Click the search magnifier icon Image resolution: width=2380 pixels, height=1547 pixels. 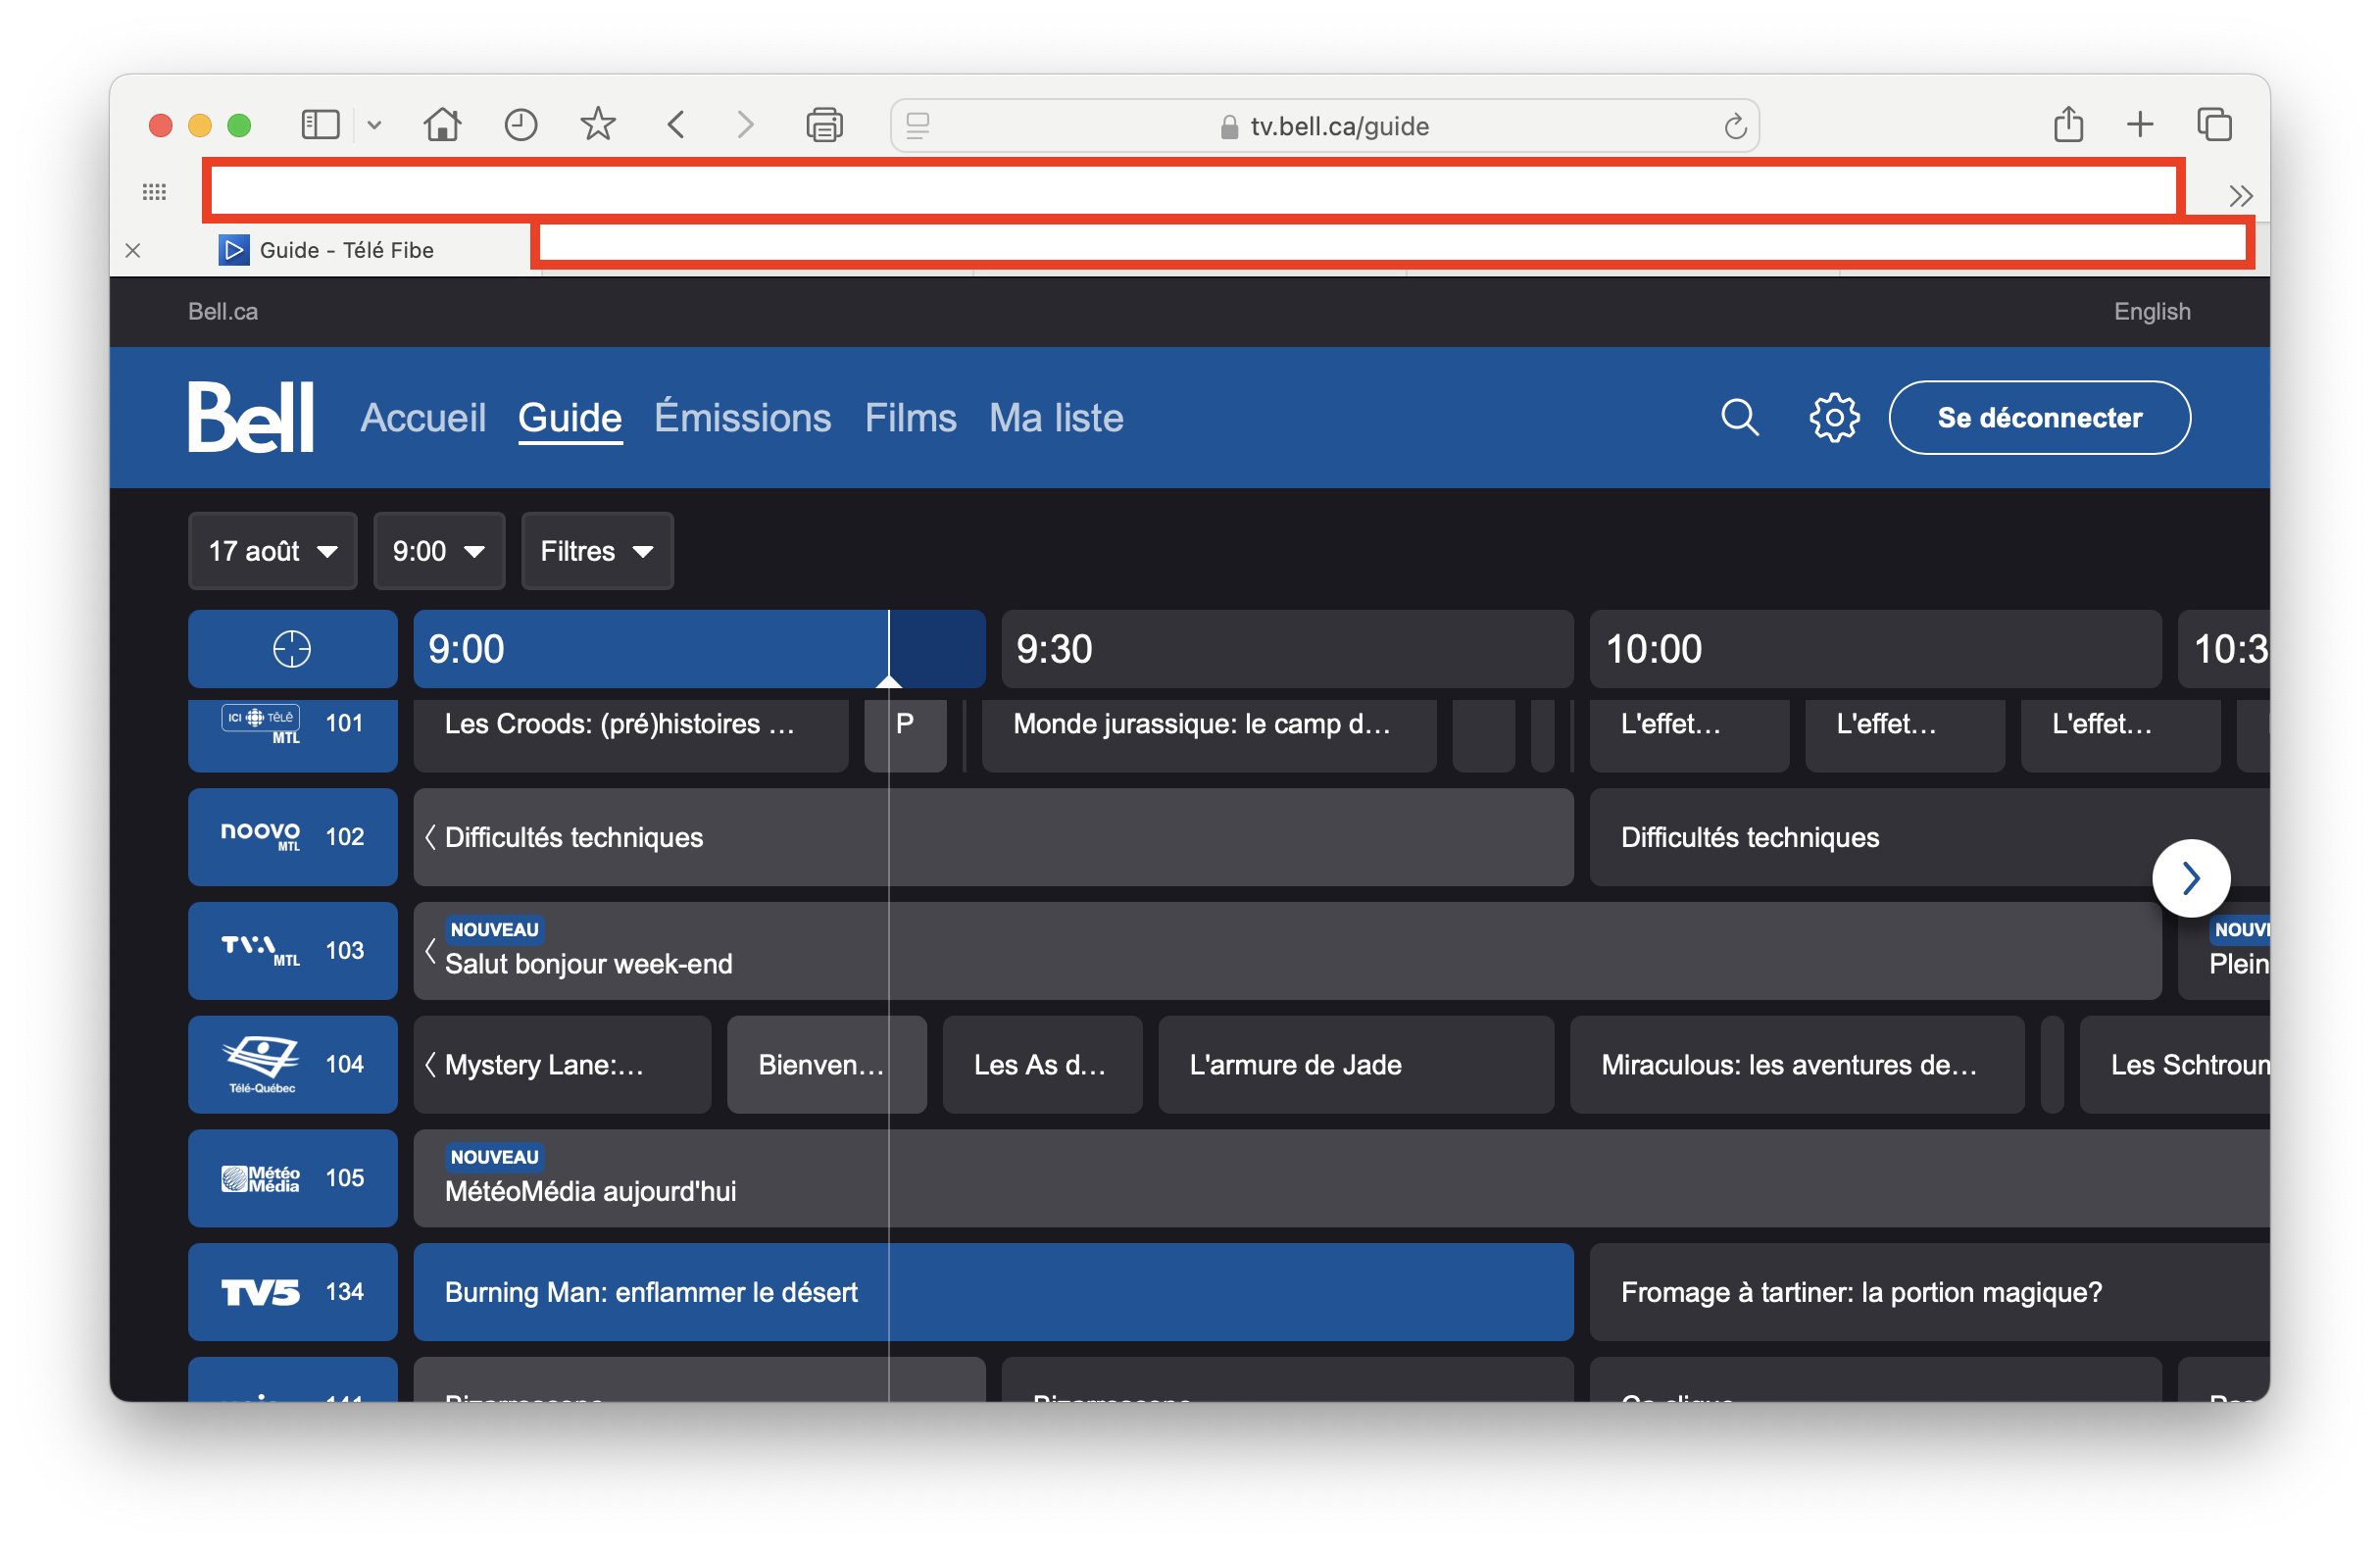coord(1739,417)
